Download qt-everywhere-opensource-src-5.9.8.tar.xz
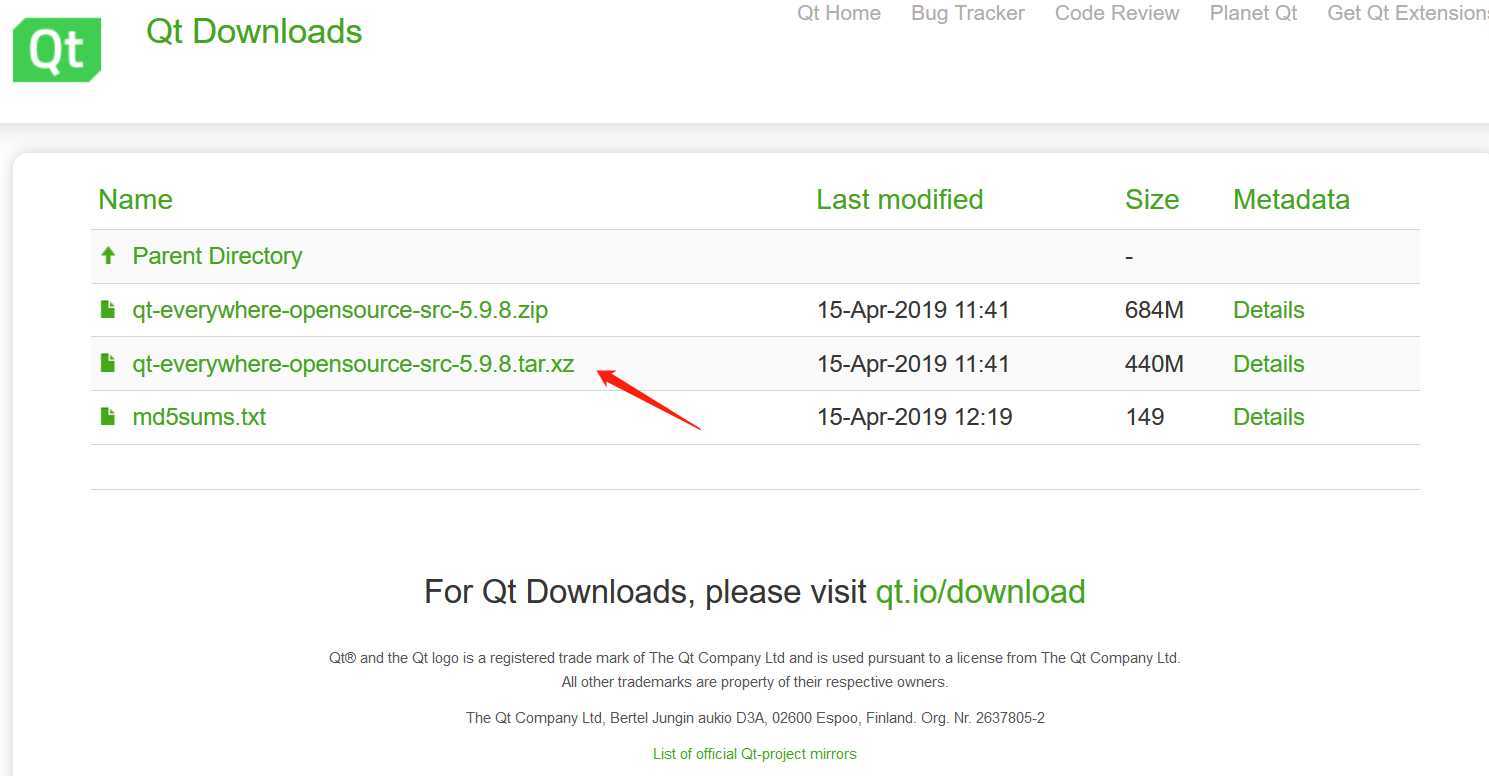Image resolution: width=1489 pixels, height=776 pixels. pyautogui.click(x=353, y=364)
